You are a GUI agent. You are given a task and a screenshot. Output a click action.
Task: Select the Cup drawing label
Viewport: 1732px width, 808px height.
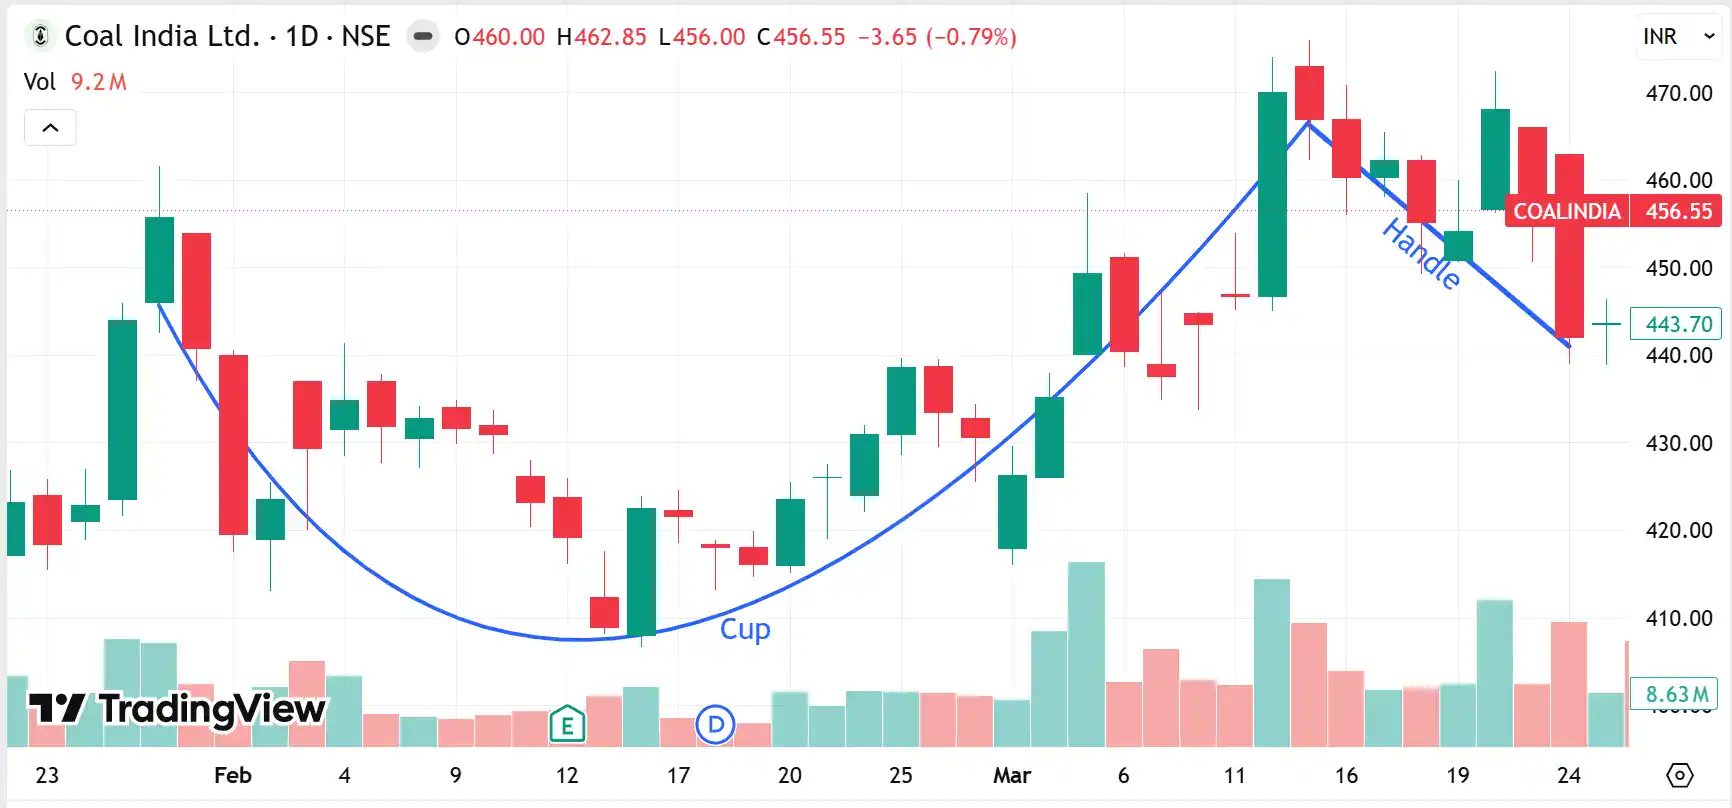click(x=745, y=629)
